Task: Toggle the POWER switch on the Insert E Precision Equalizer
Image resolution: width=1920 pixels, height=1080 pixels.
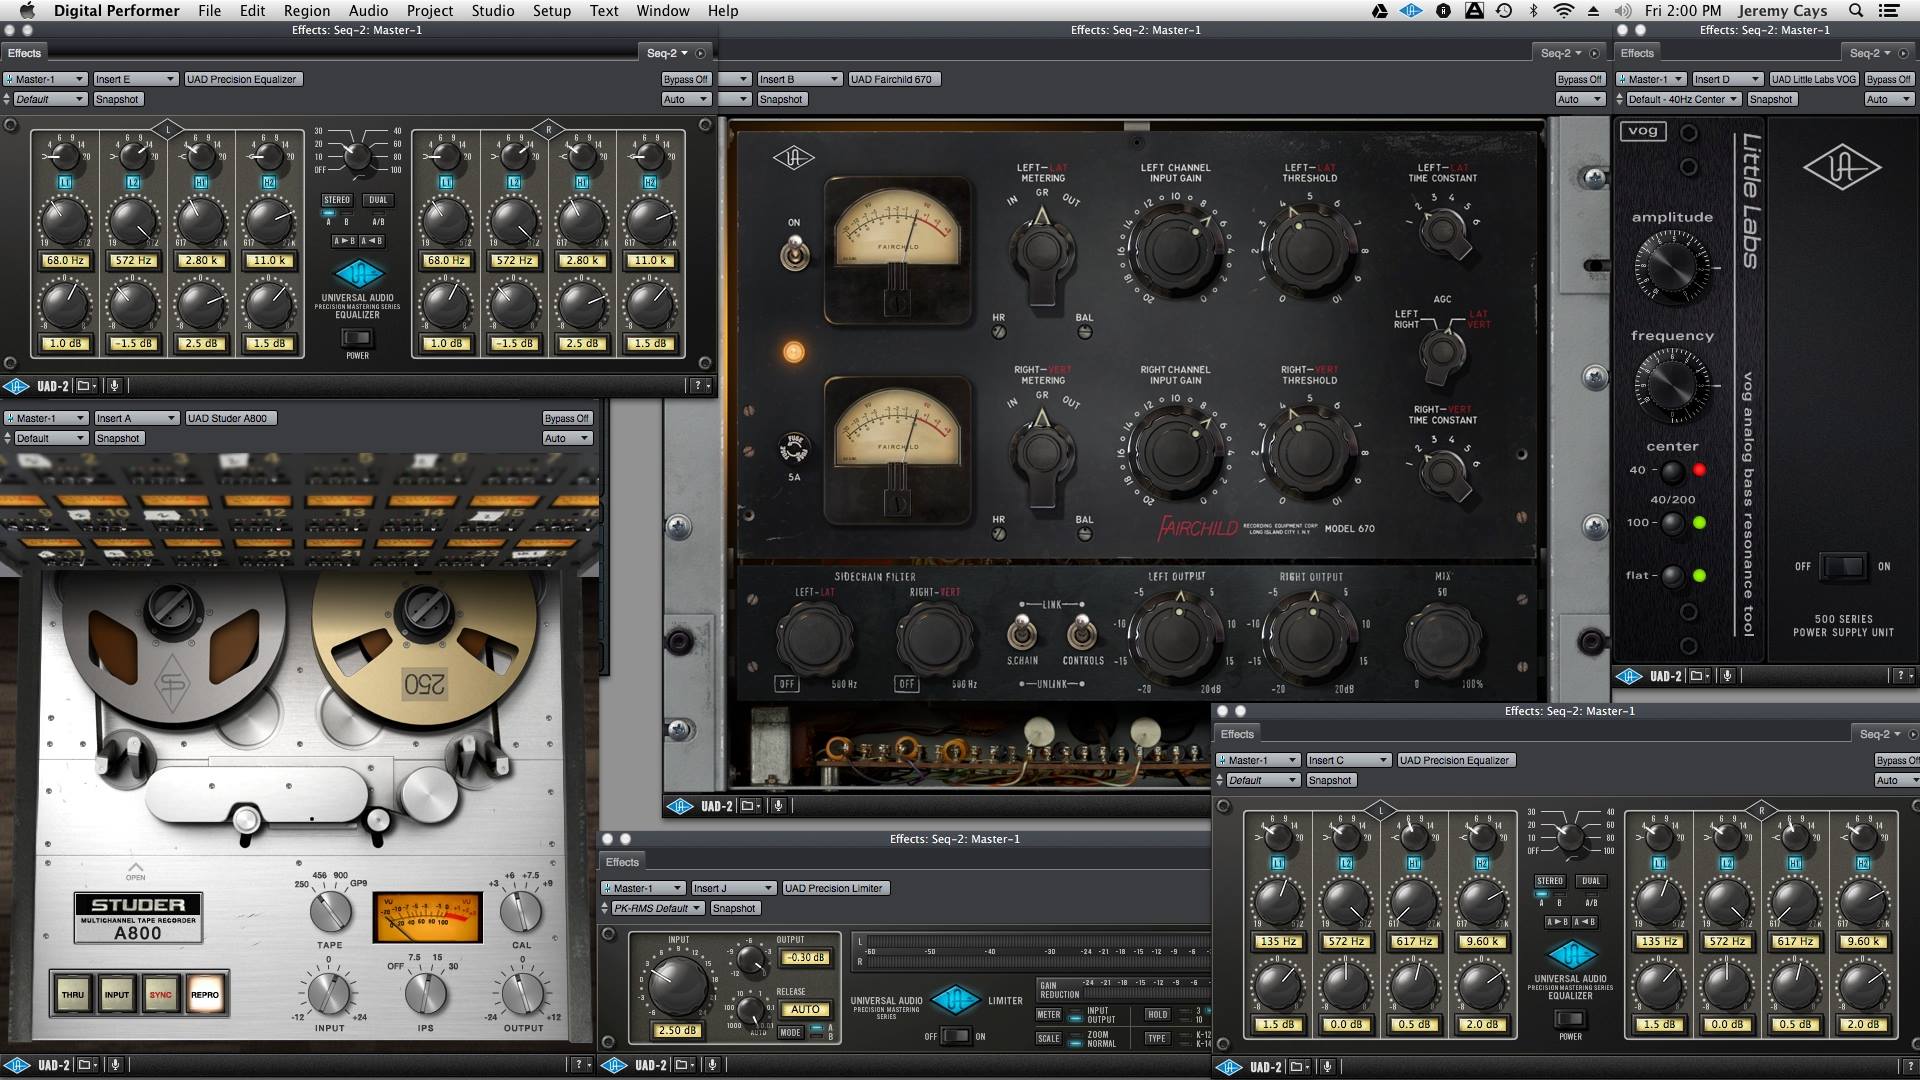Action: point(357,338)
